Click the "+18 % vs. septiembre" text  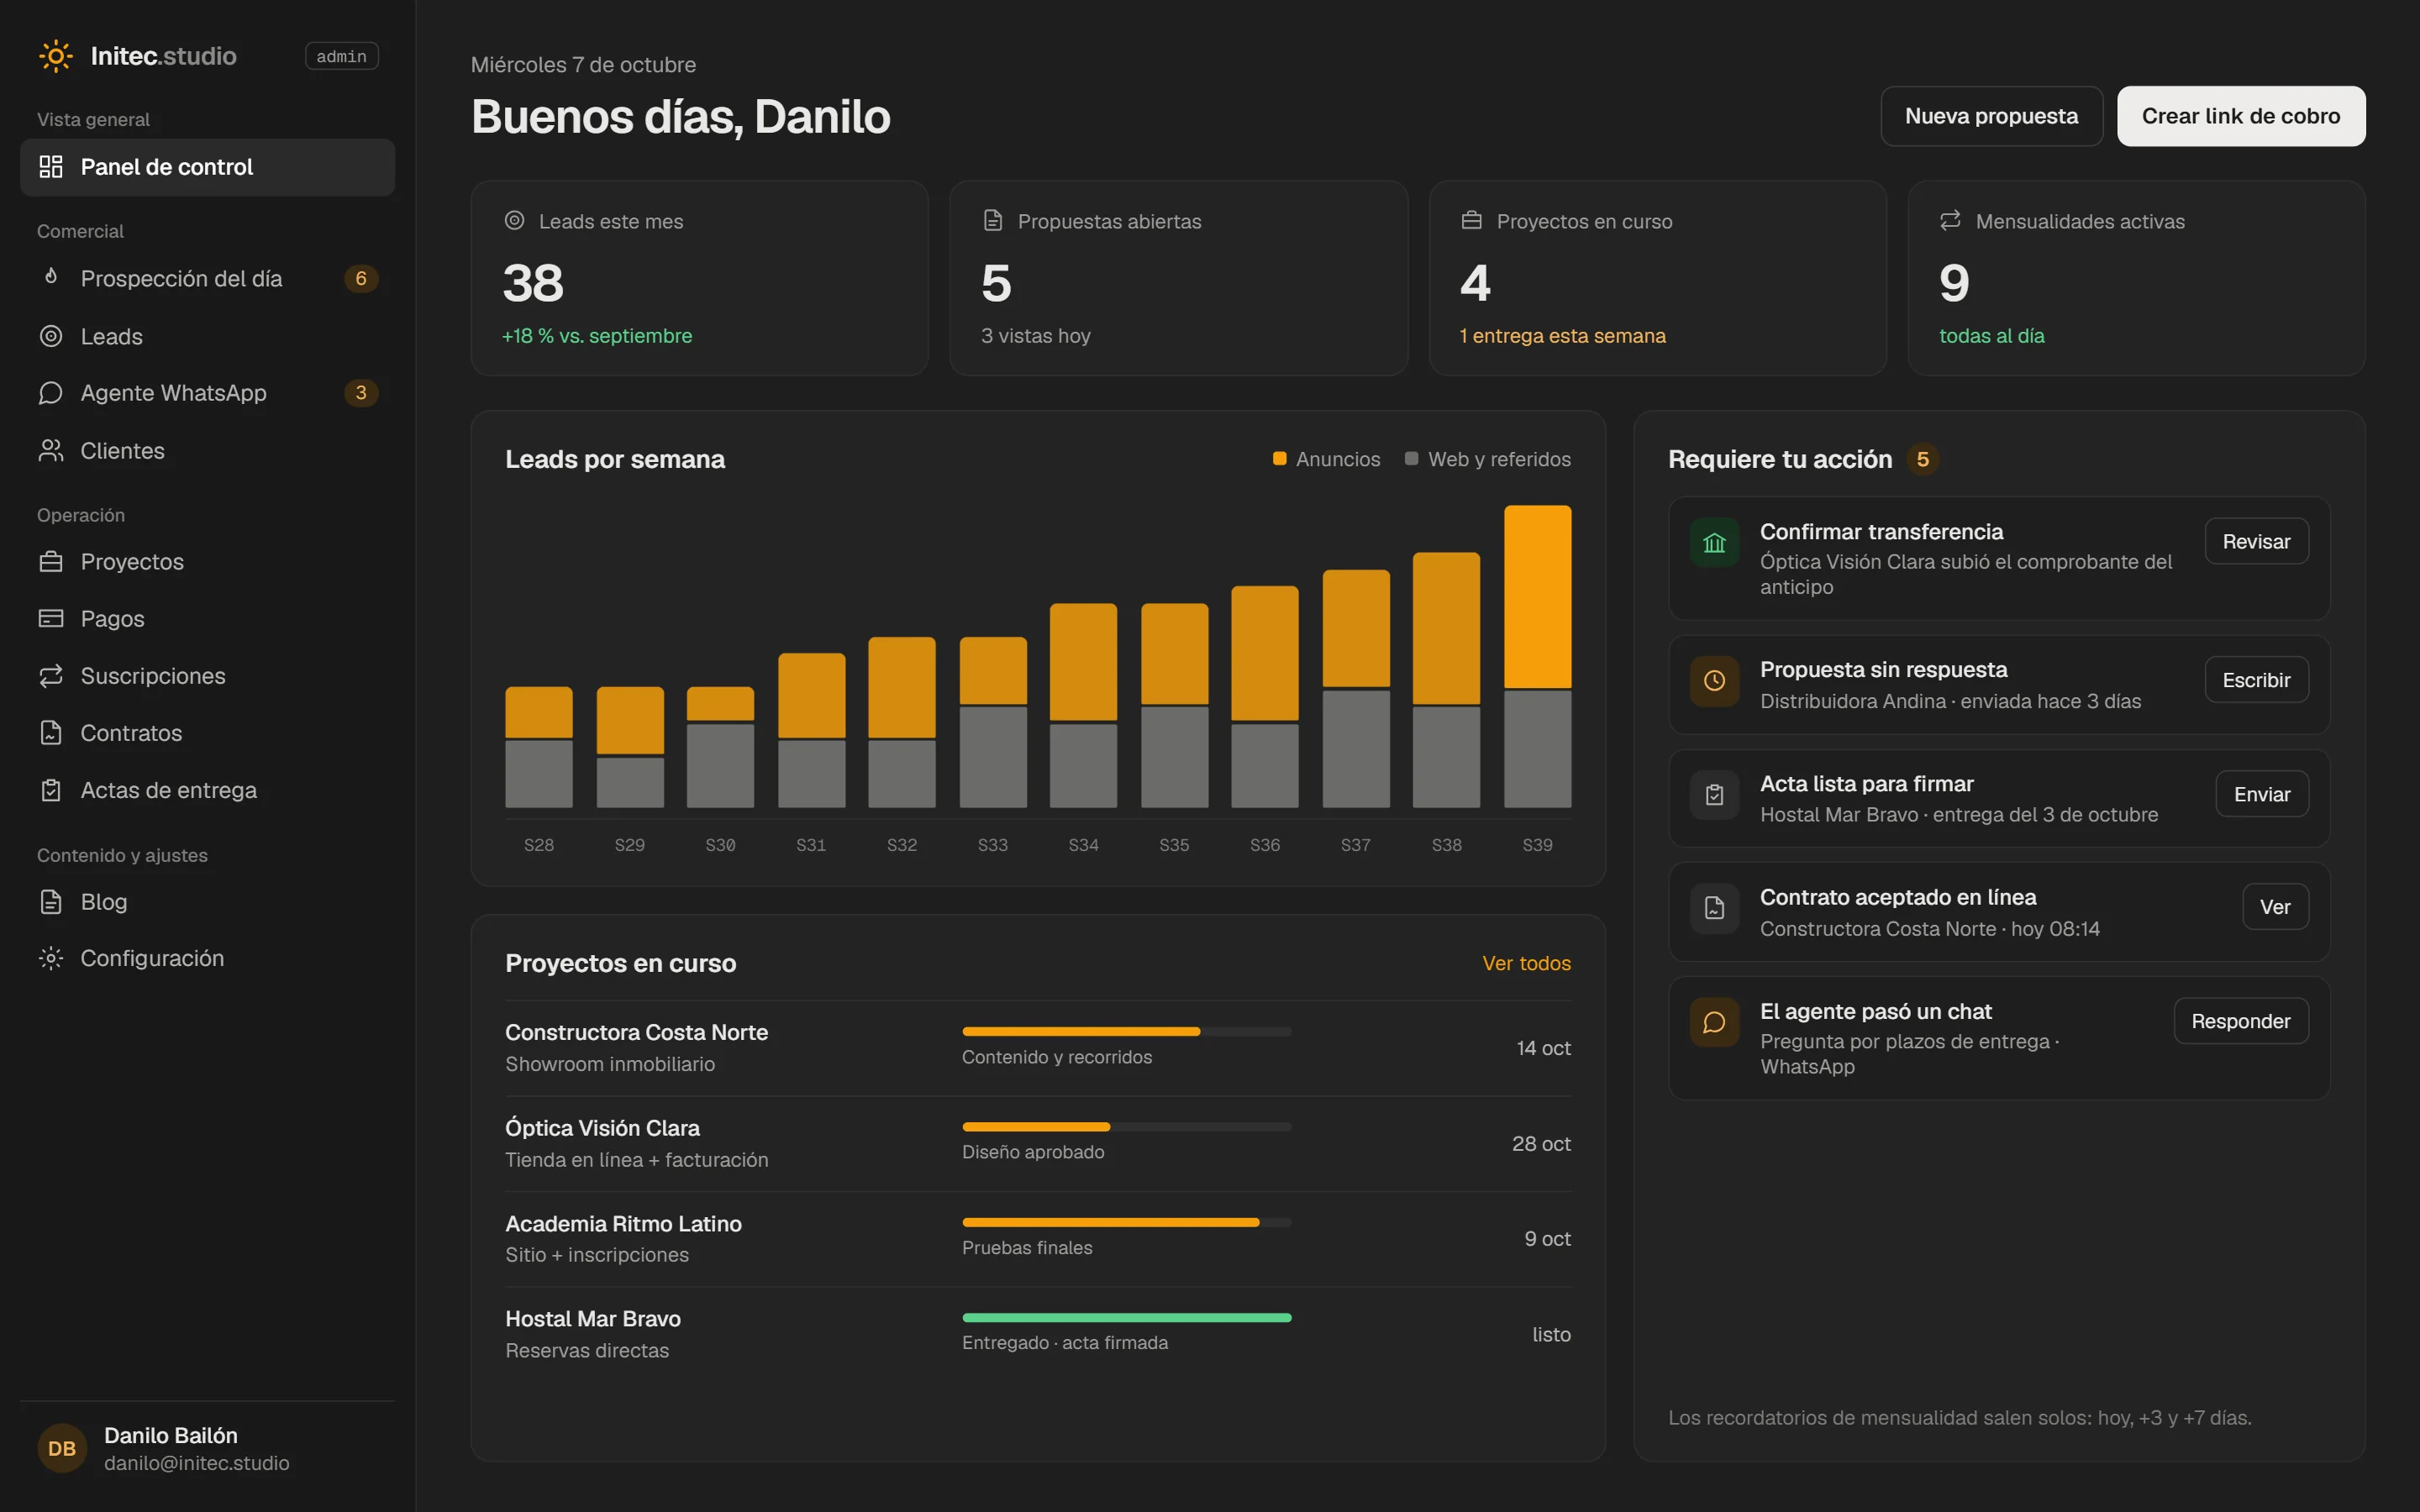pyautogui.click(x=597, y=336)
